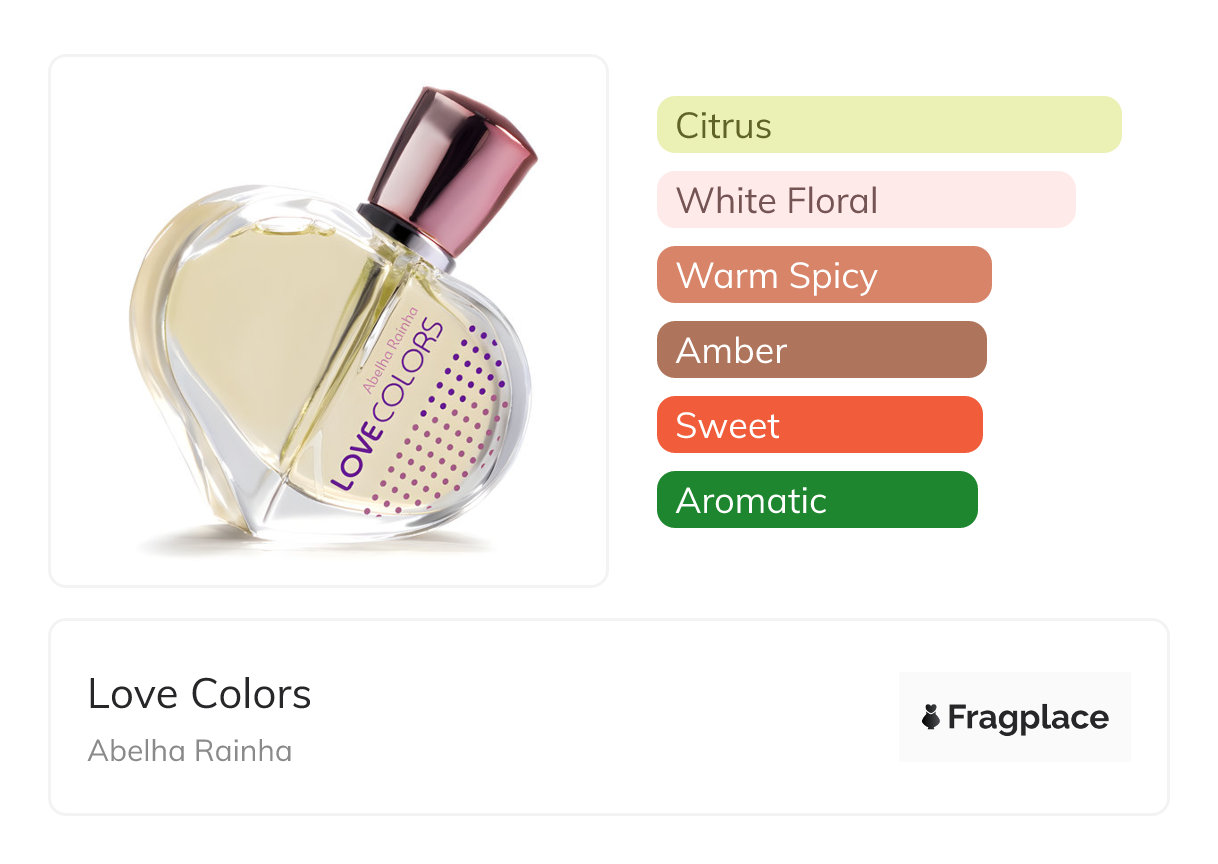Click the Fragplace wordmark text

click(x=1027, y=717)
